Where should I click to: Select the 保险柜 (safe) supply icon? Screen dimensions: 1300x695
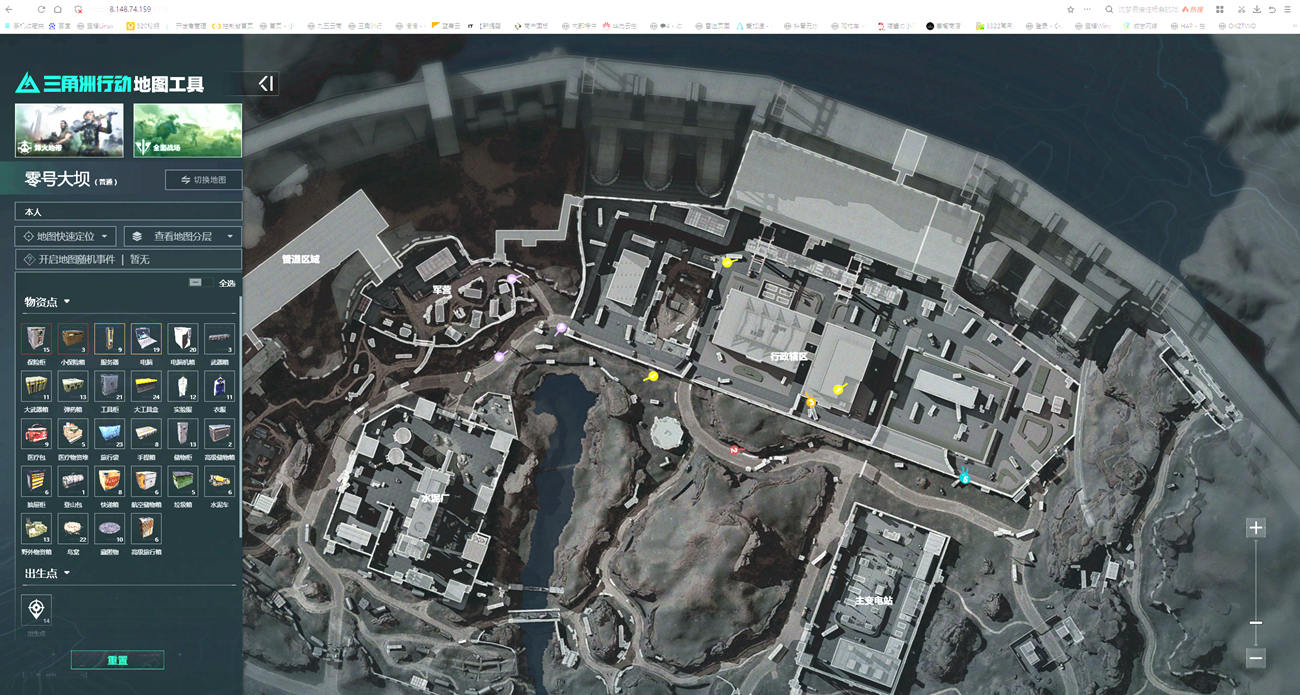tap(36, 338)
